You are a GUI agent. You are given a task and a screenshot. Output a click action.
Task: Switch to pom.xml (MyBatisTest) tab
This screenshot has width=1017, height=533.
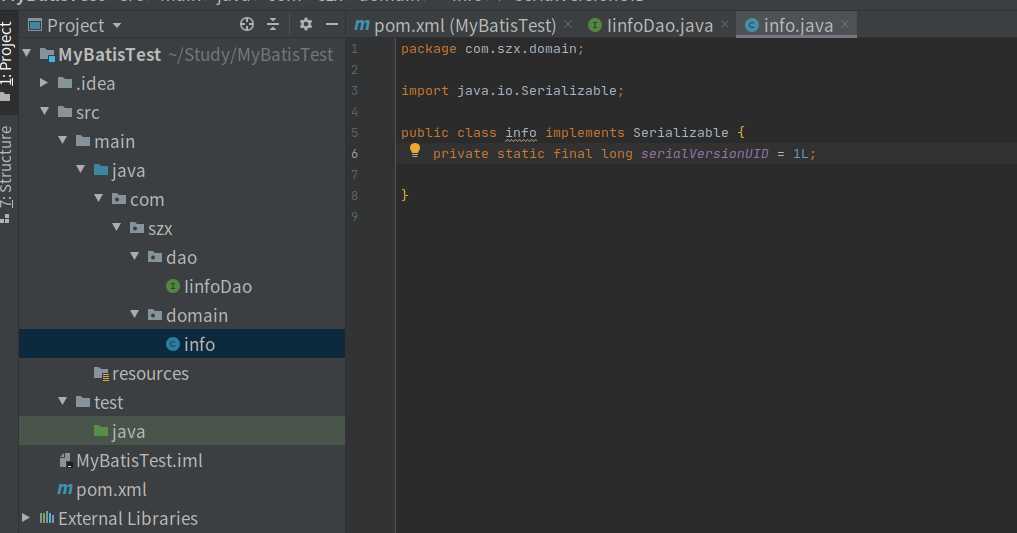464,25
